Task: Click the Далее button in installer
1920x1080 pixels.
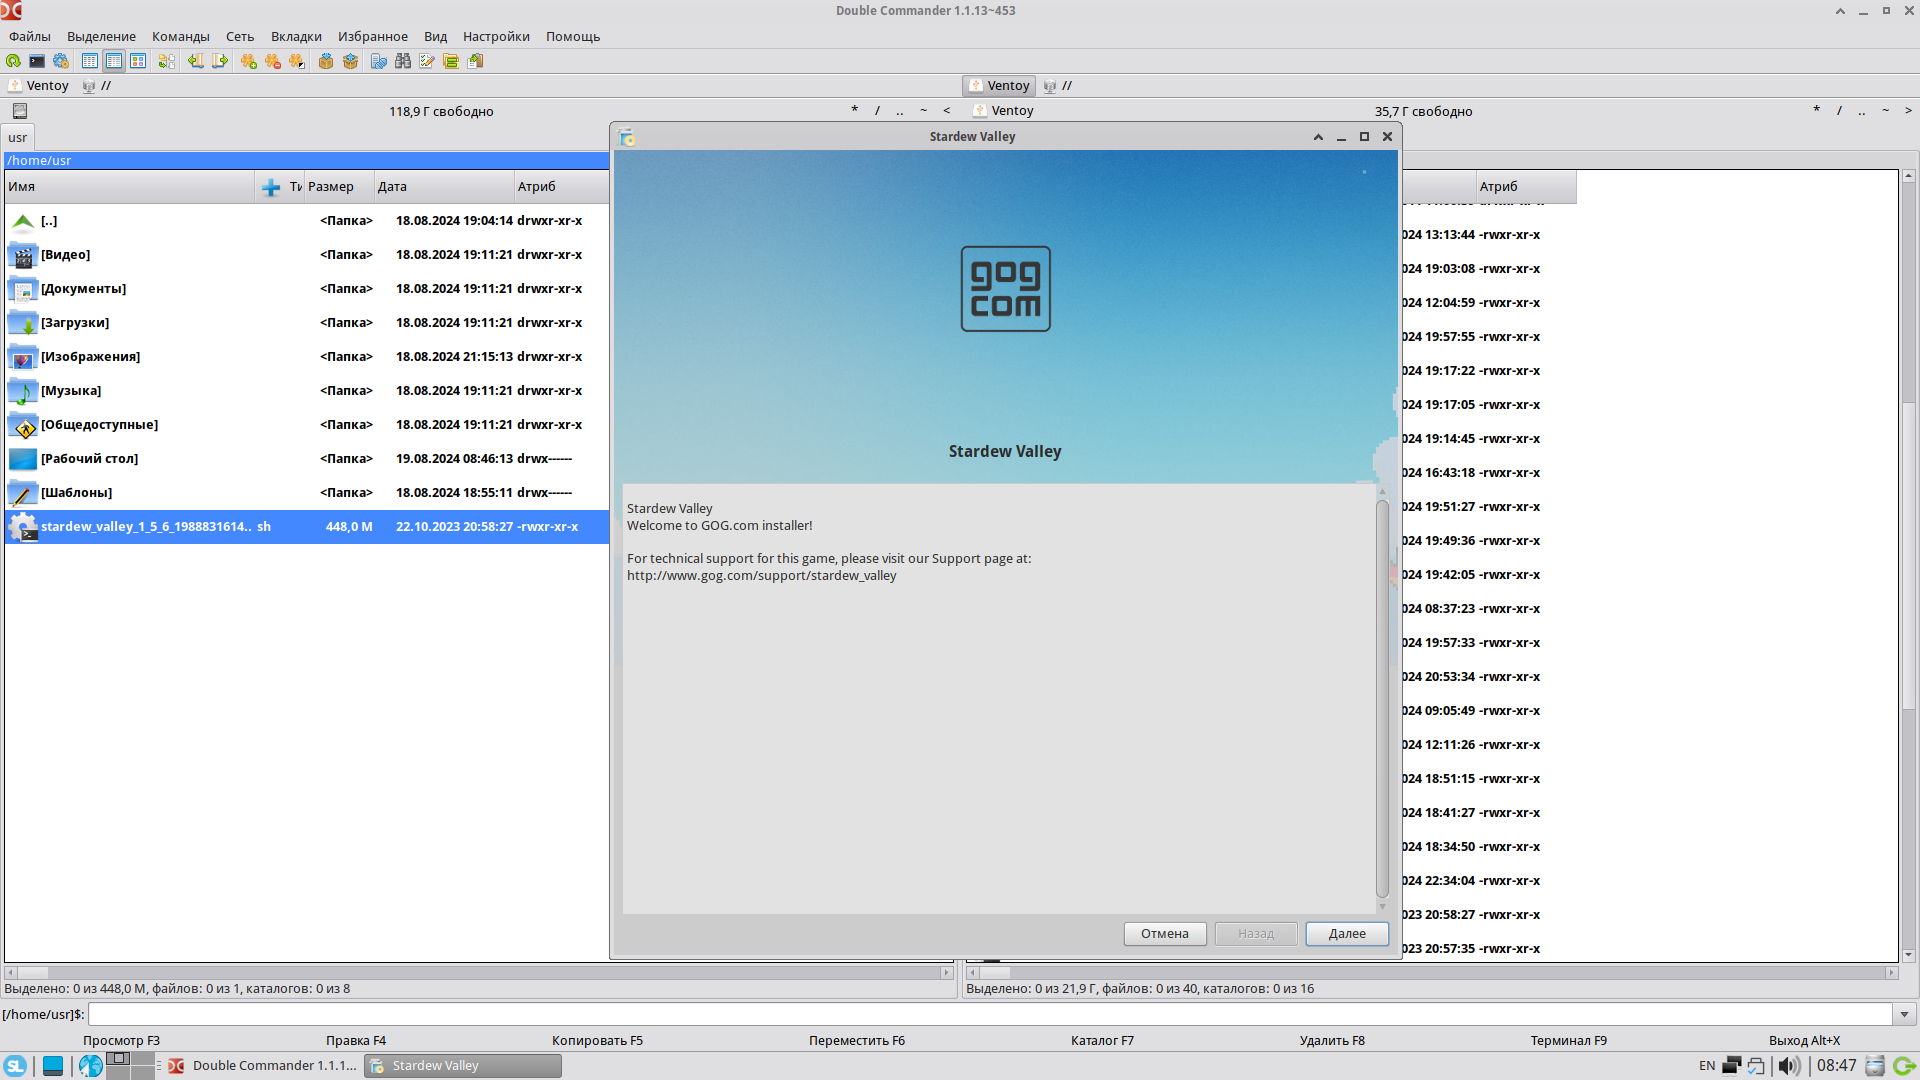Action: (x=1346, y=933)
